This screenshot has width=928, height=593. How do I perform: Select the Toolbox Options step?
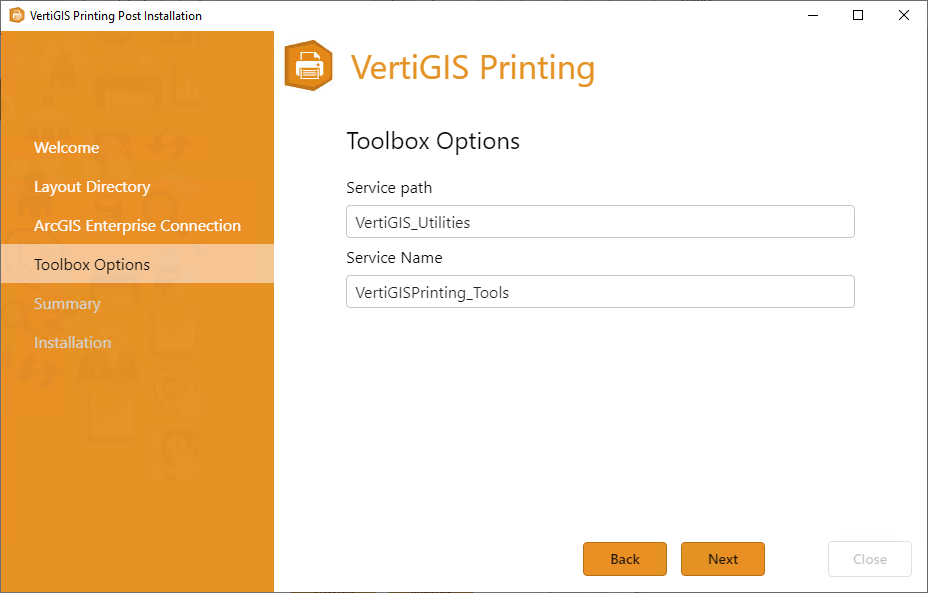click(94, 264)
